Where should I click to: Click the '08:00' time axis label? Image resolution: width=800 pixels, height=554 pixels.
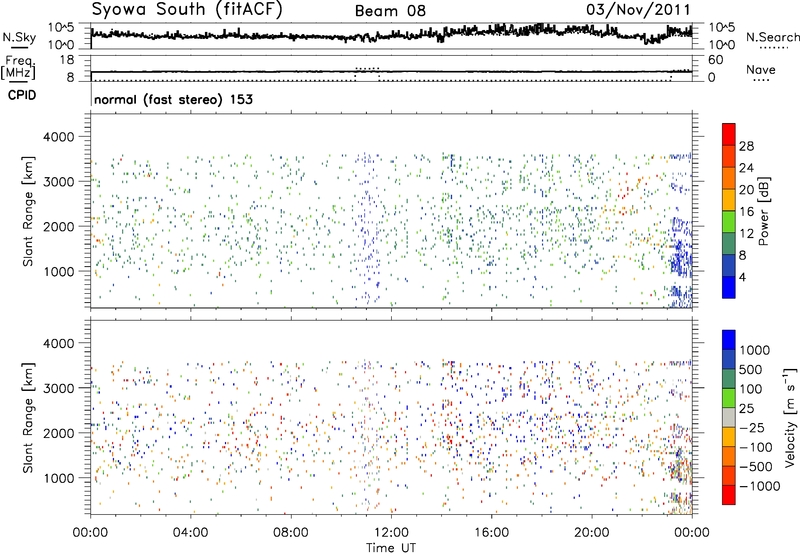(x=291, y=533)
